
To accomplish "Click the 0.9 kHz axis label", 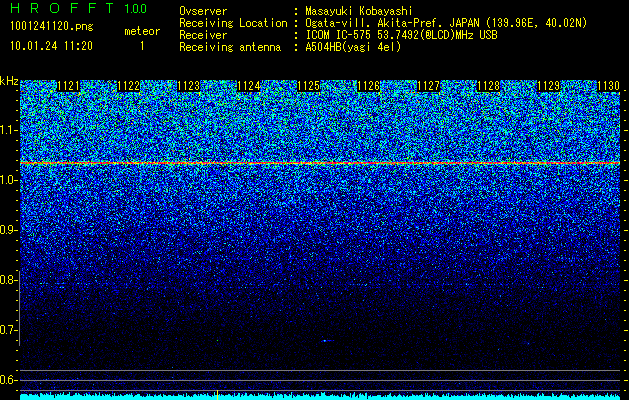I will (x=8, y=230).
